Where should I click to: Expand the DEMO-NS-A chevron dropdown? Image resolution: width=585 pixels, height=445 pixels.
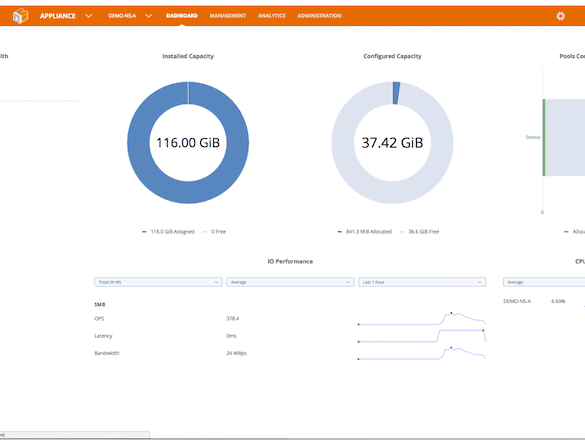[148, 16]
